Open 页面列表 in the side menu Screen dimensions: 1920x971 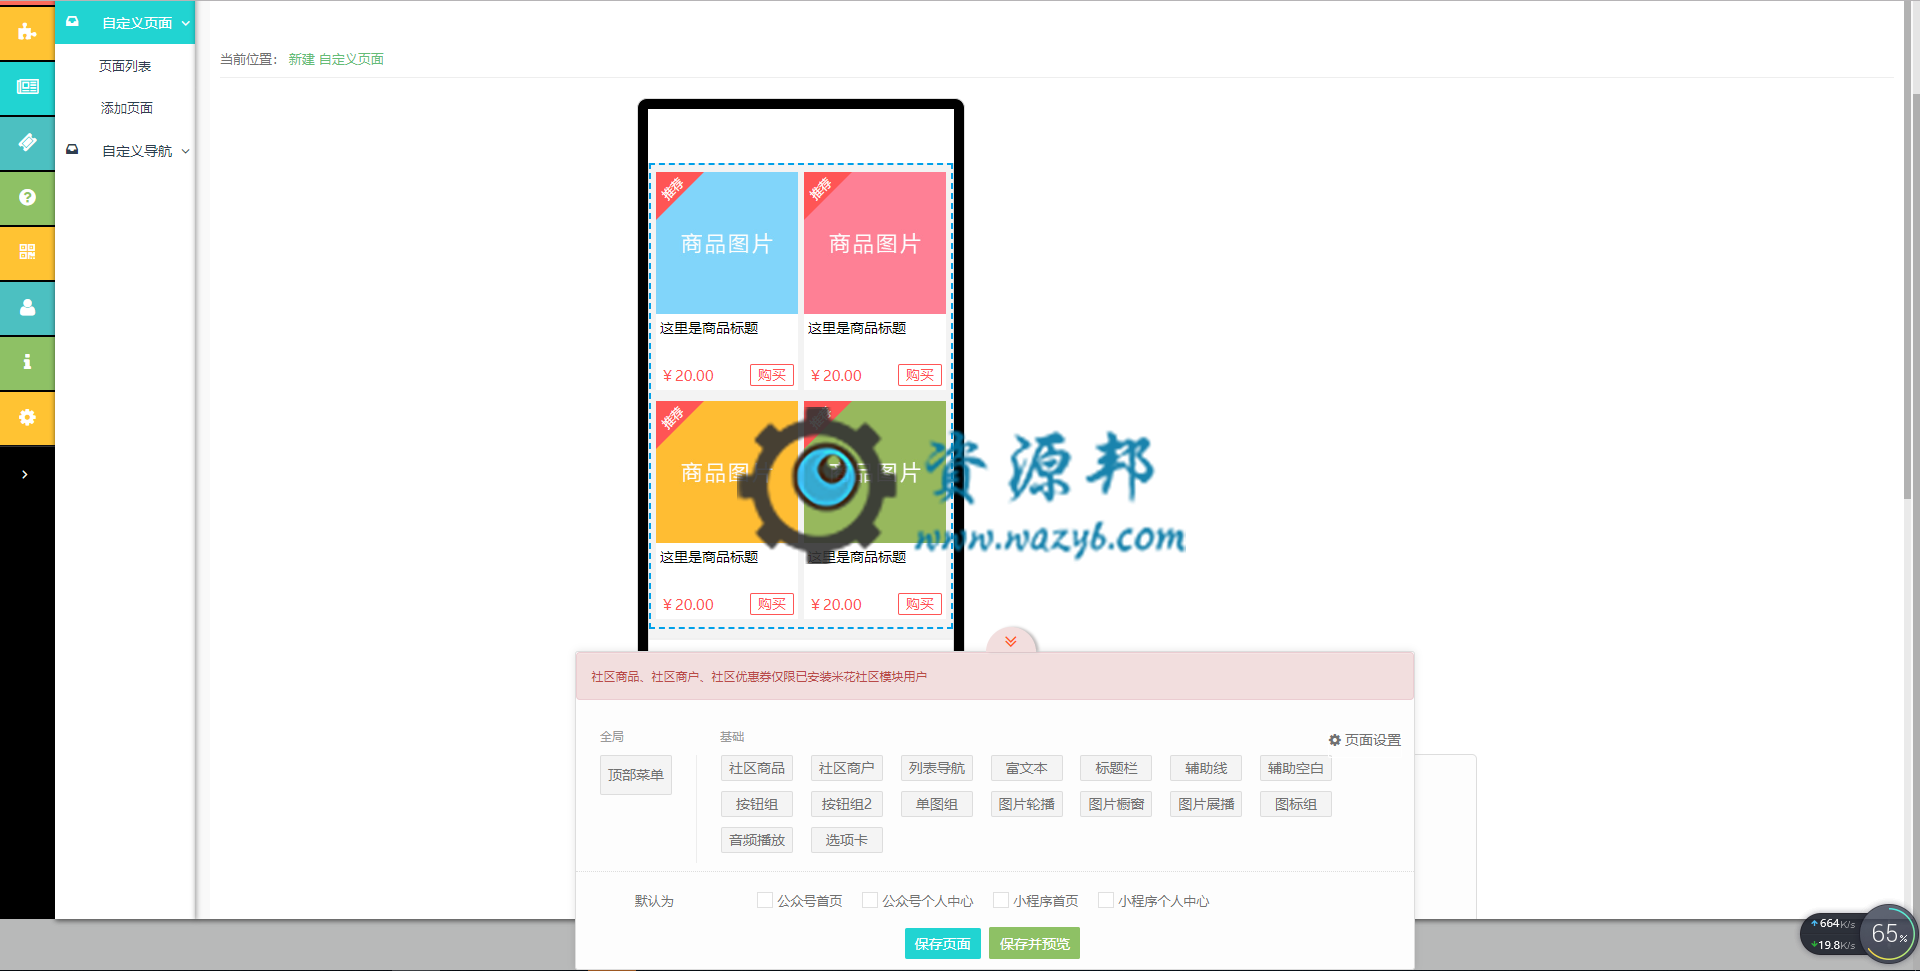pyautogui.click(x=125, y=66)
